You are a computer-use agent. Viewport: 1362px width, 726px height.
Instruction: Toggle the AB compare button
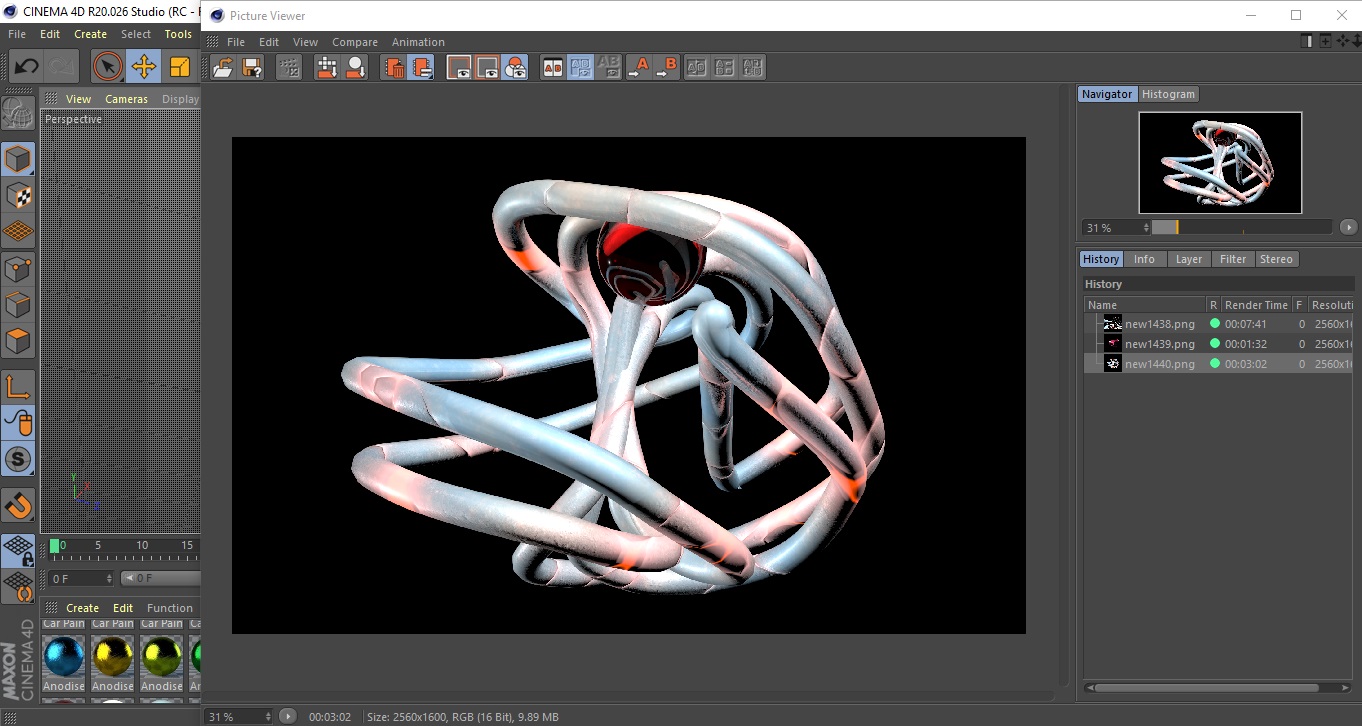pyautogui.click(x=552, y=68)
